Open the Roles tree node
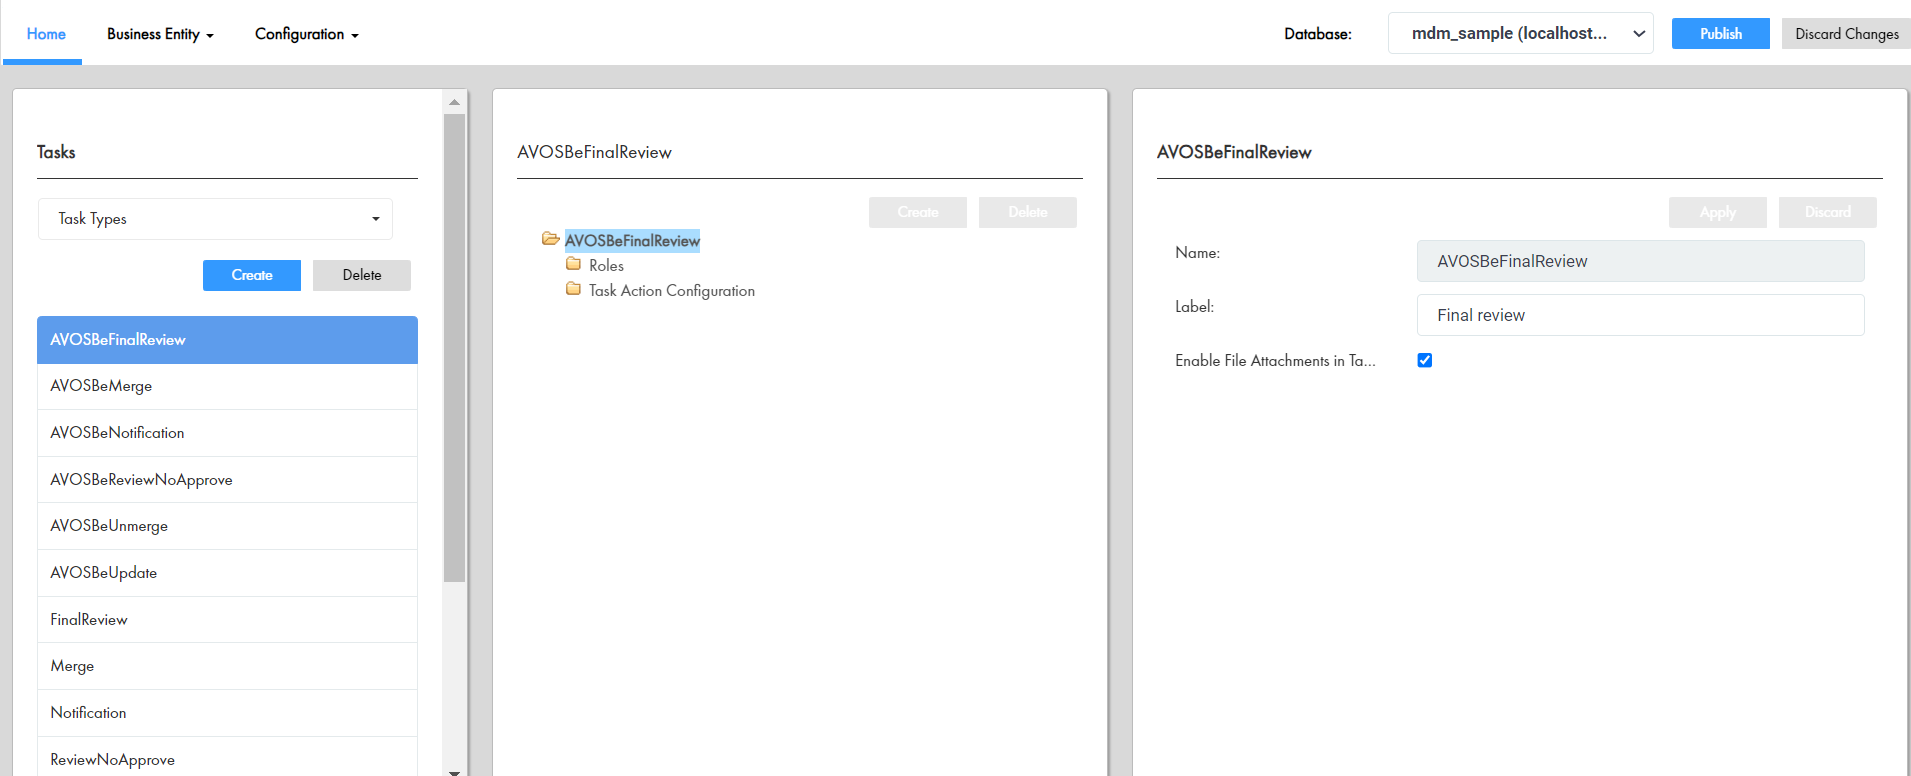1911x776 pixels. 606,265
